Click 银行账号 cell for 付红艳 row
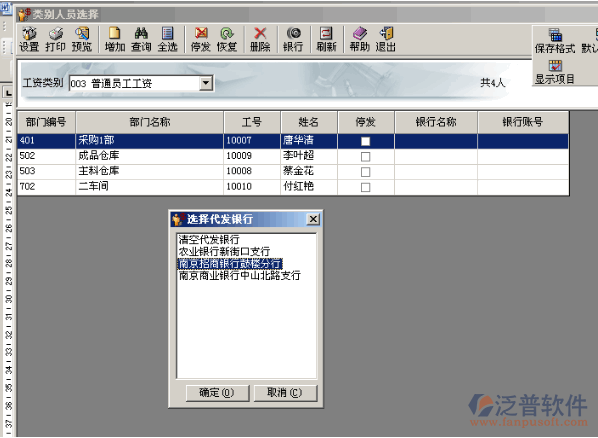This screenshot has height=438, width=598. coord(522,187)
